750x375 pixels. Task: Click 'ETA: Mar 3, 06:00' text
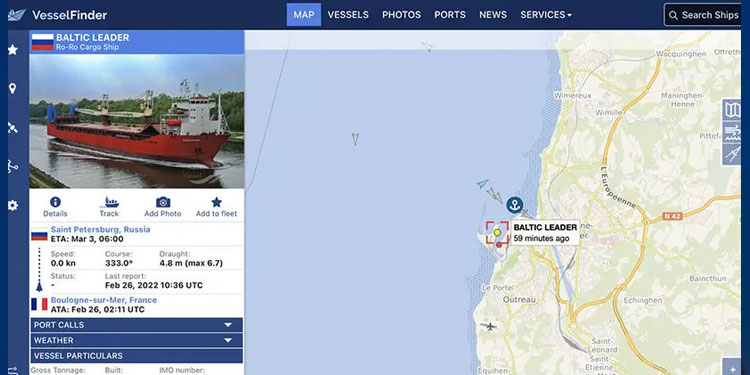click(x=87, y=239)
